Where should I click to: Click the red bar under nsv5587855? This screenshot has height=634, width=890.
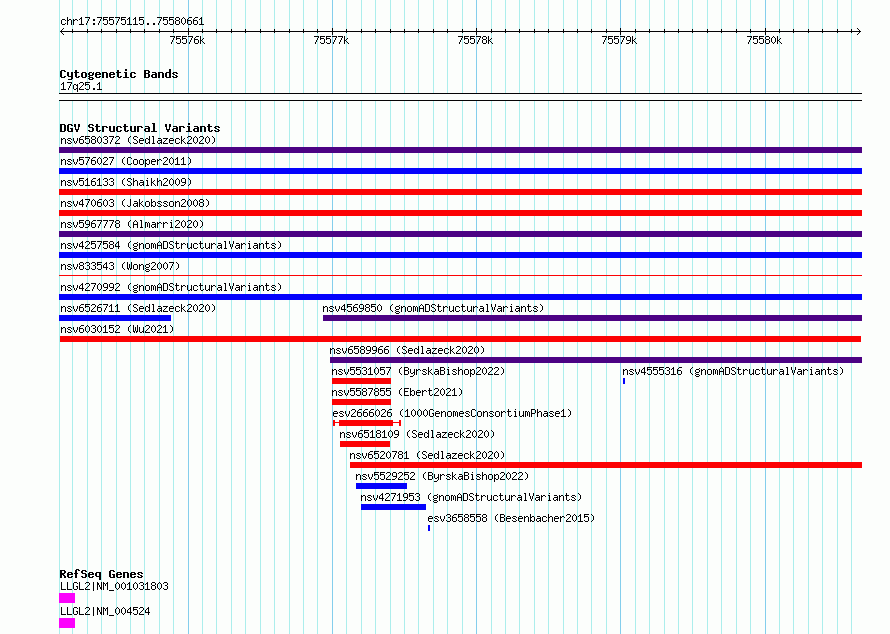click(362, 402)
